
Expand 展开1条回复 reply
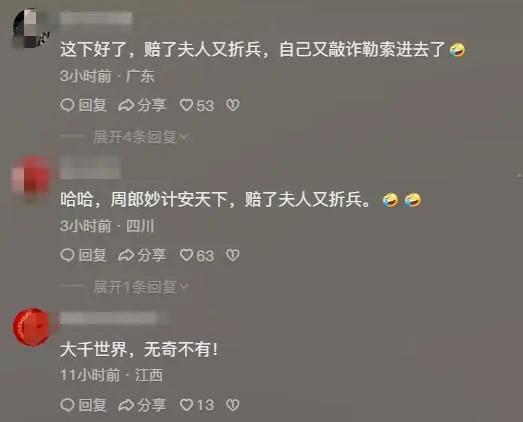[x=141, y=287]
